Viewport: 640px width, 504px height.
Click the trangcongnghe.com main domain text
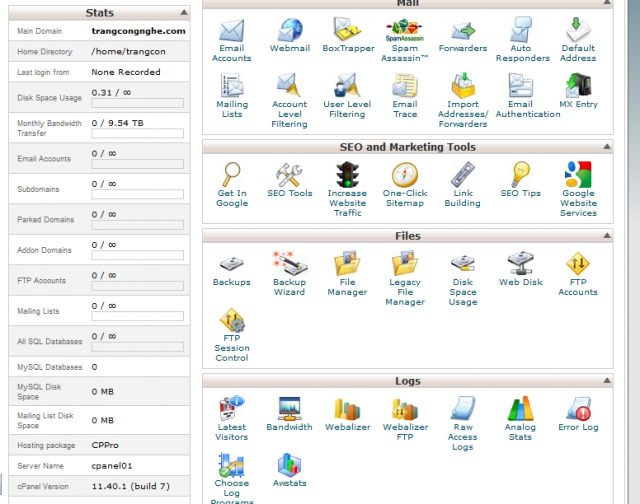pyautogui.click(x=138, y=31)
